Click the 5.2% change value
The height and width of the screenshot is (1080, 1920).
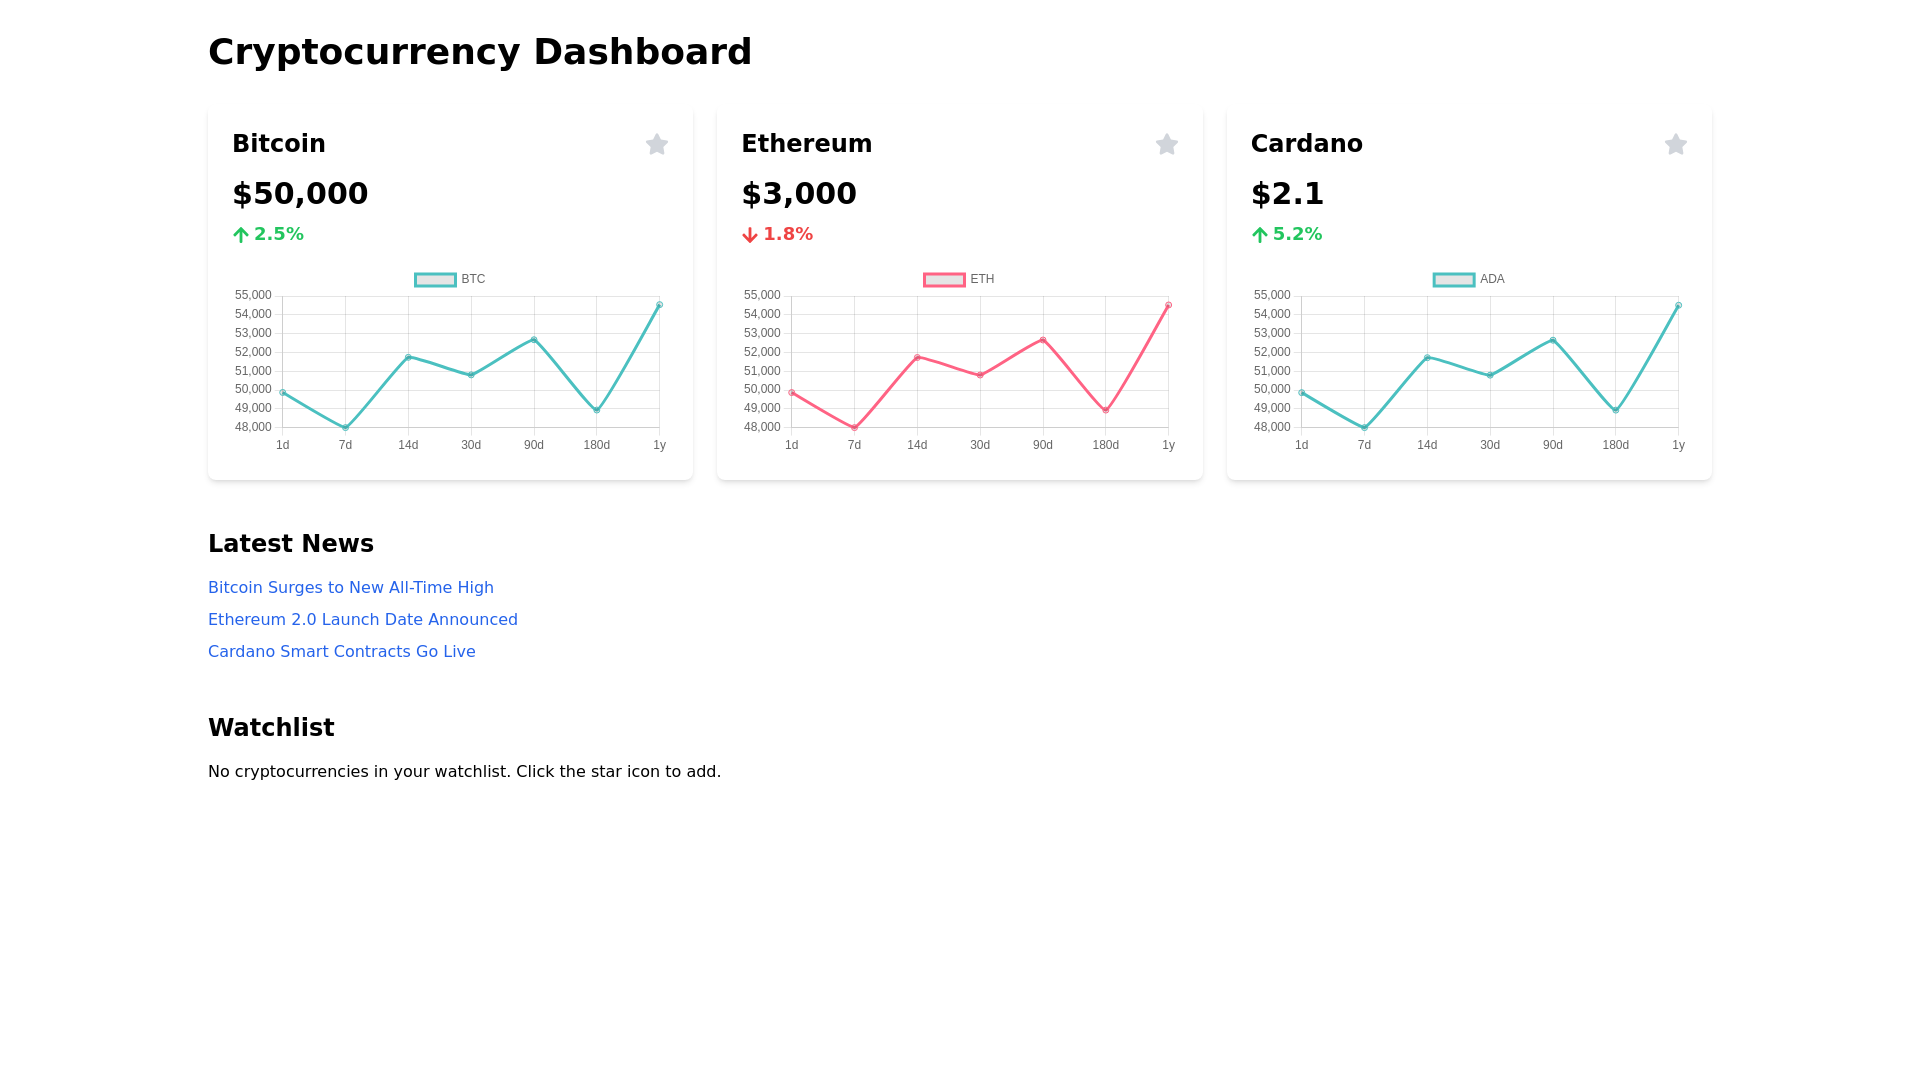[x=1298, y=234]
